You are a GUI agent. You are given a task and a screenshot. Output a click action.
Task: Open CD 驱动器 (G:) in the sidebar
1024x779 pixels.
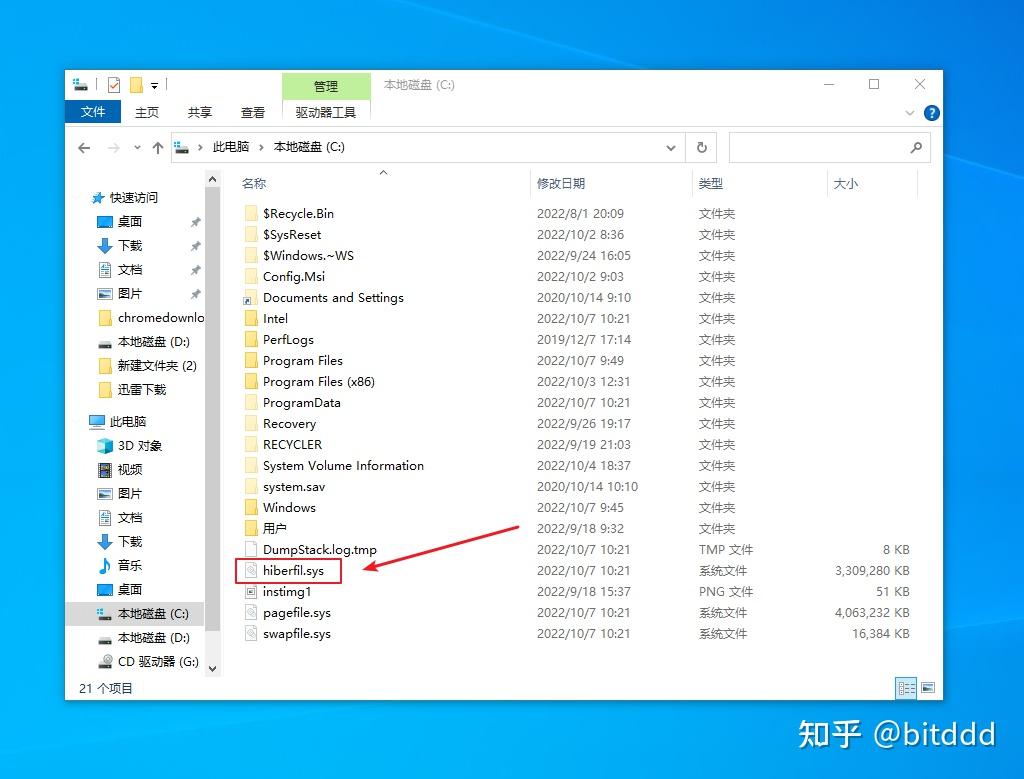150,661
